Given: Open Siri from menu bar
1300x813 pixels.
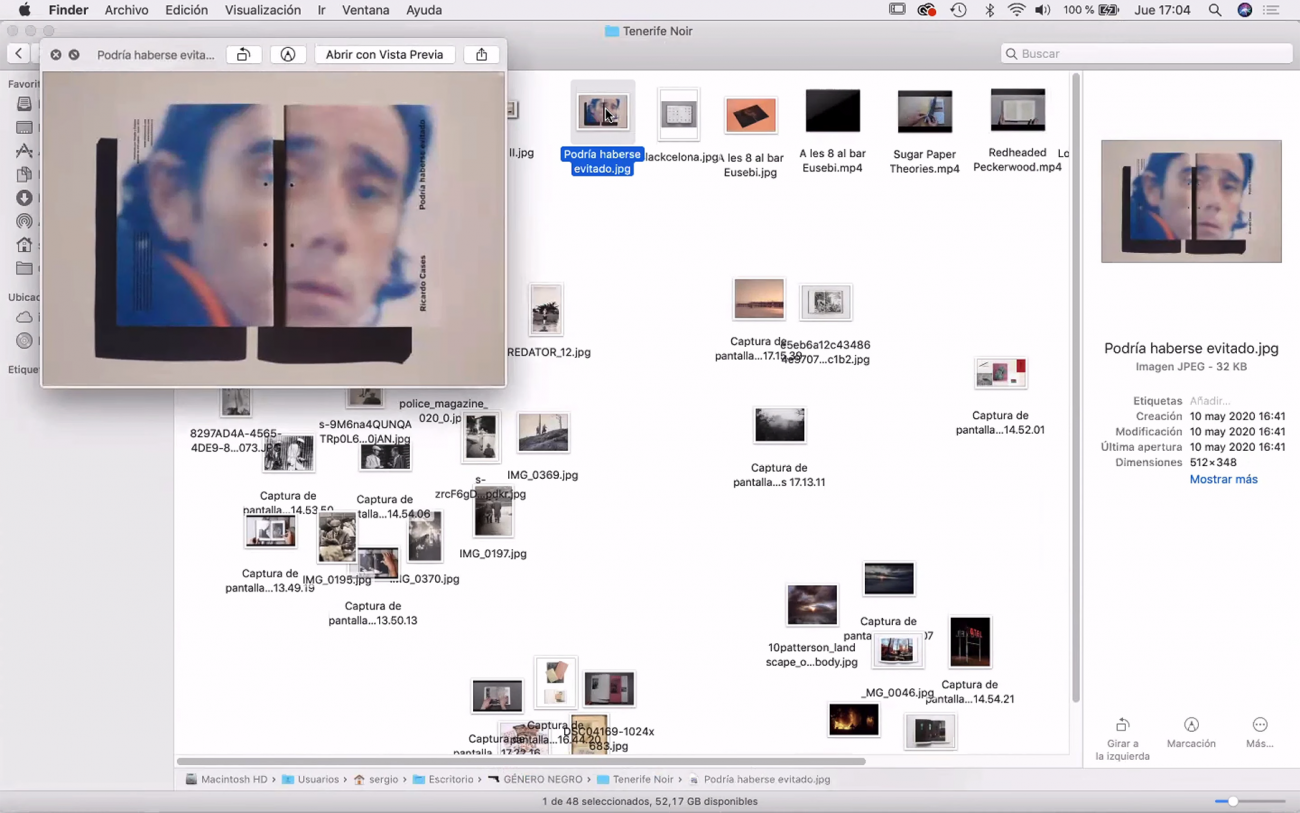Looking at the screenshot, I should (x=1245, y=10).
